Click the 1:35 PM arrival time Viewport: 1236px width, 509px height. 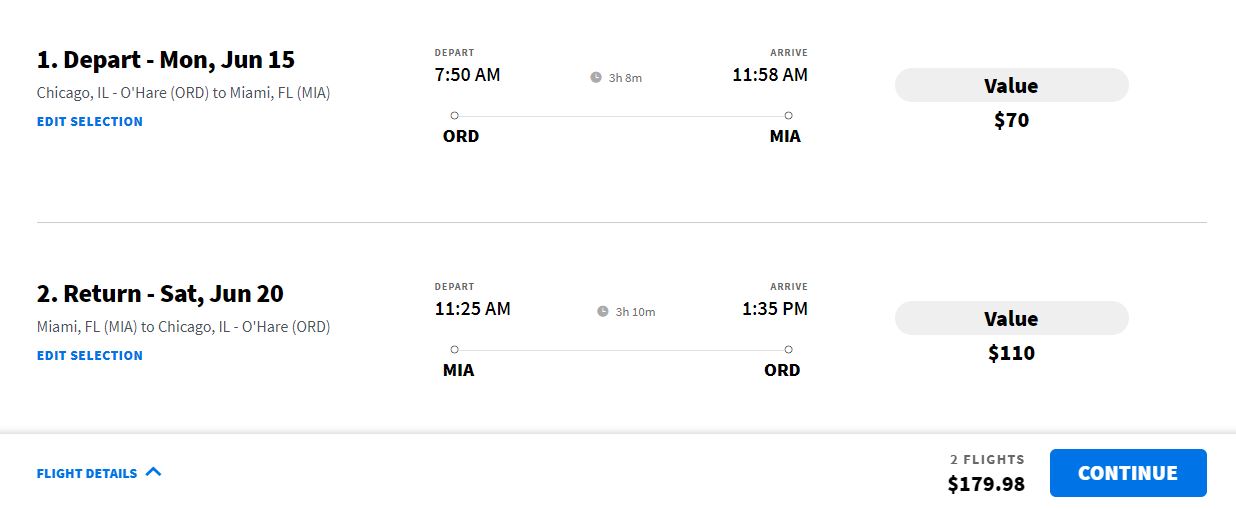click(x=774, y=309)
